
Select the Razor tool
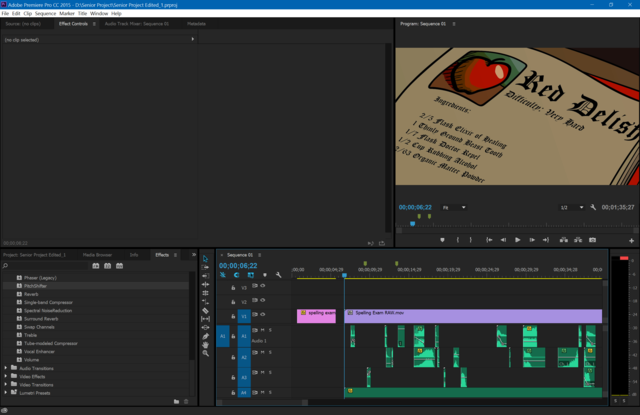(205, 311)
